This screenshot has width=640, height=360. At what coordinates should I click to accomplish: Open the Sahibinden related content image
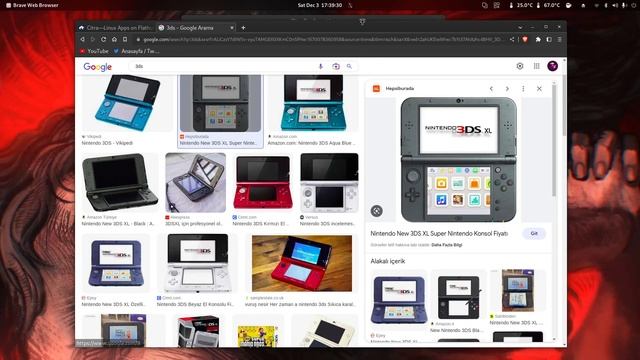coord(518,291)
